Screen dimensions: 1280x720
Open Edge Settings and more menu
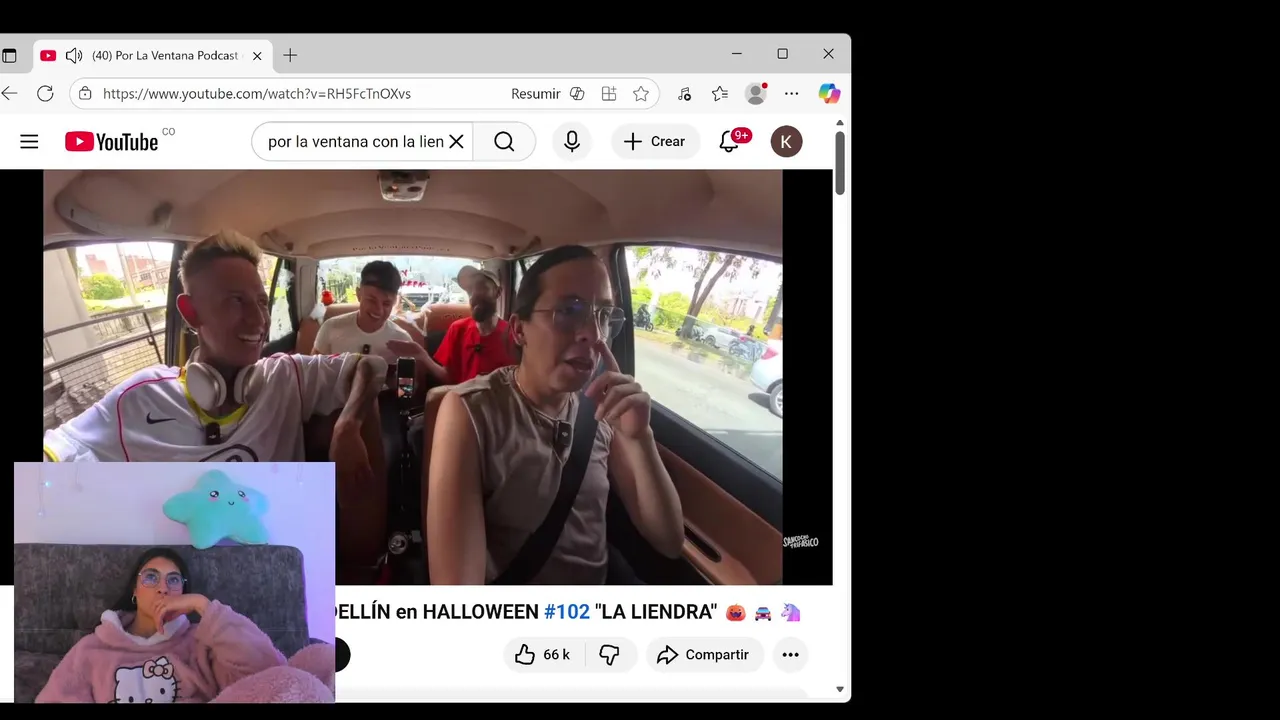click(792, 93)
